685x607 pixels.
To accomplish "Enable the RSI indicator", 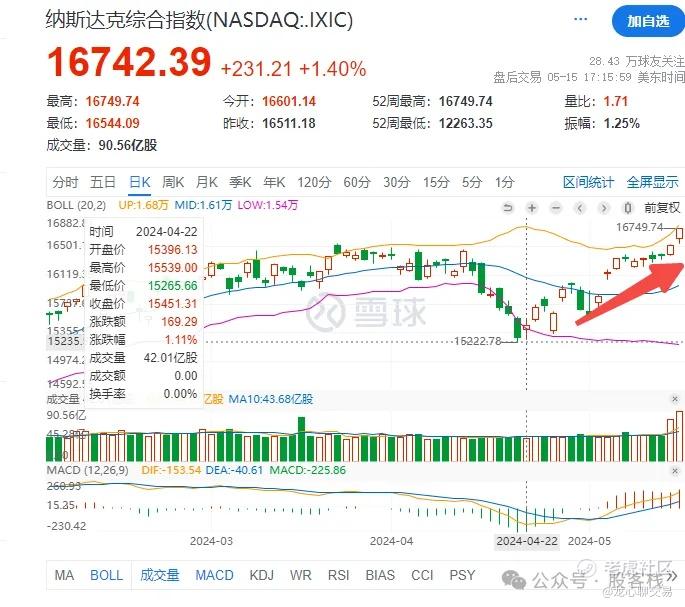I will pos(339,576).
